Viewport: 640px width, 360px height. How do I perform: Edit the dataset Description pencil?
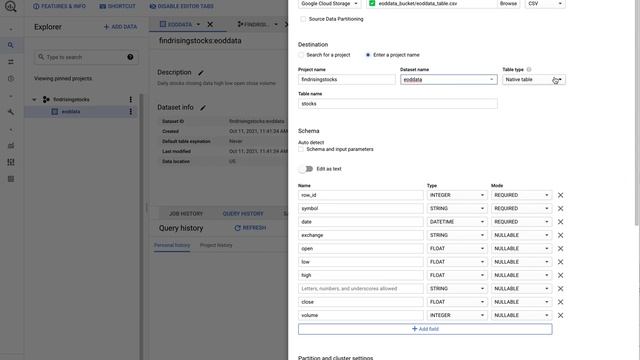tap(201, 73)
